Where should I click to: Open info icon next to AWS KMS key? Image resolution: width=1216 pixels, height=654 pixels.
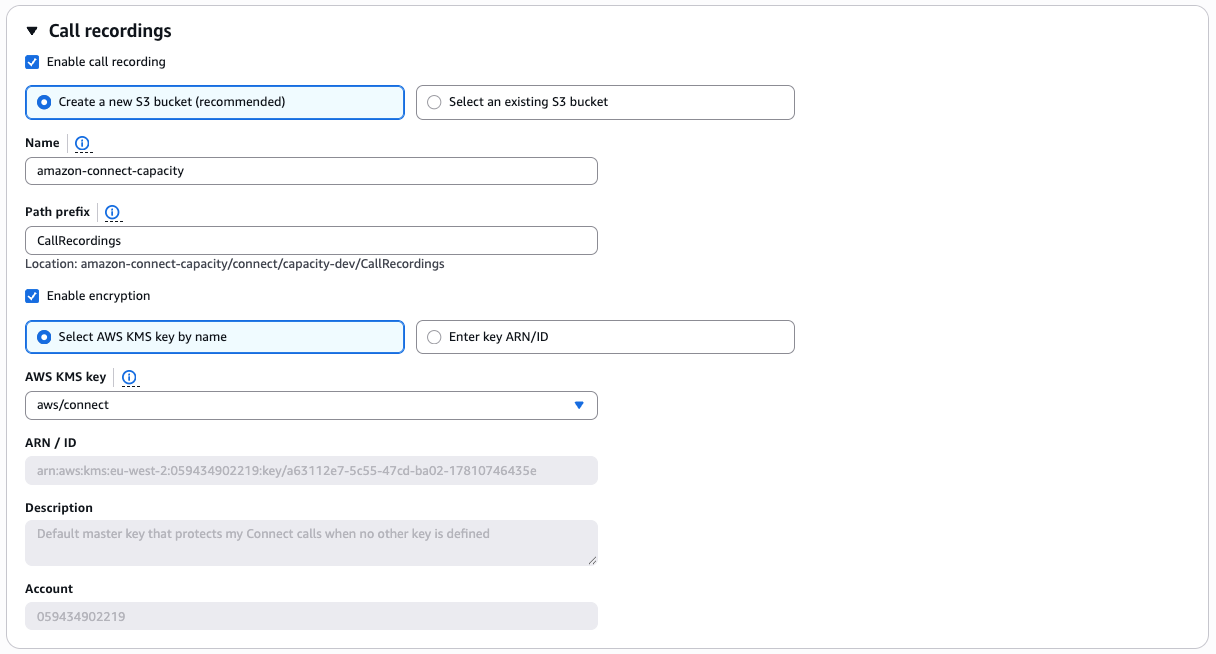coord(129,378)
